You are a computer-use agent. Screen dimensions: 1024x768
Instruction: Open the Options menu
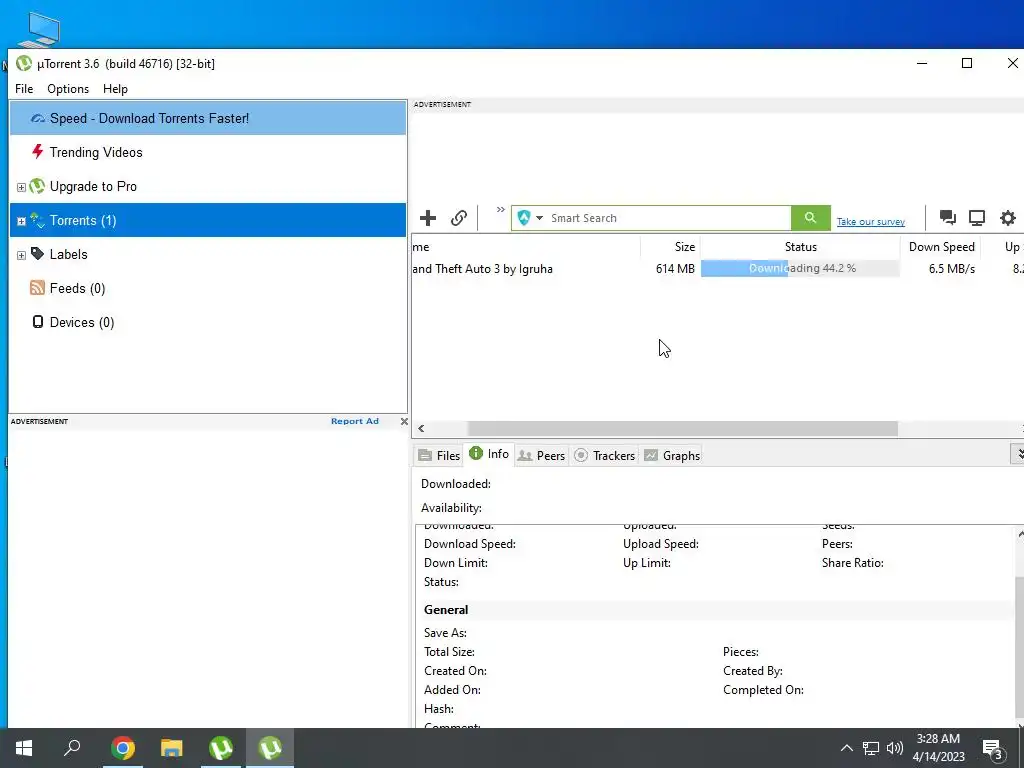point(68,89)
